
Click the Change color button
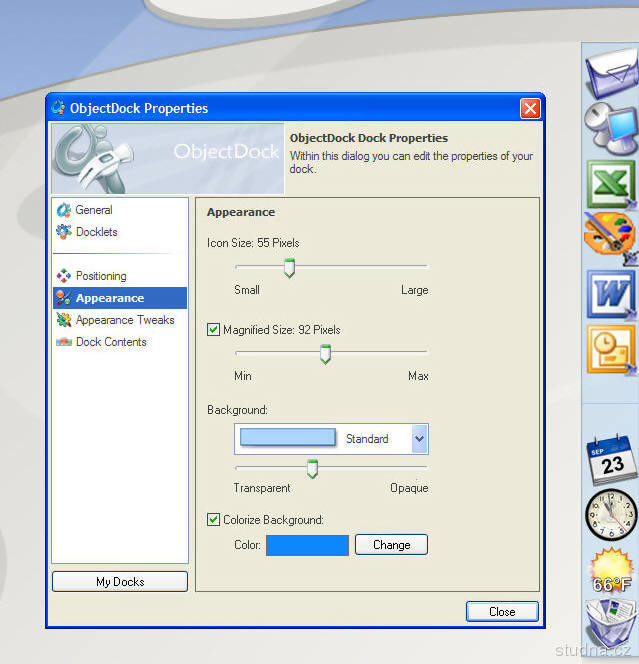tap(391, 545)
